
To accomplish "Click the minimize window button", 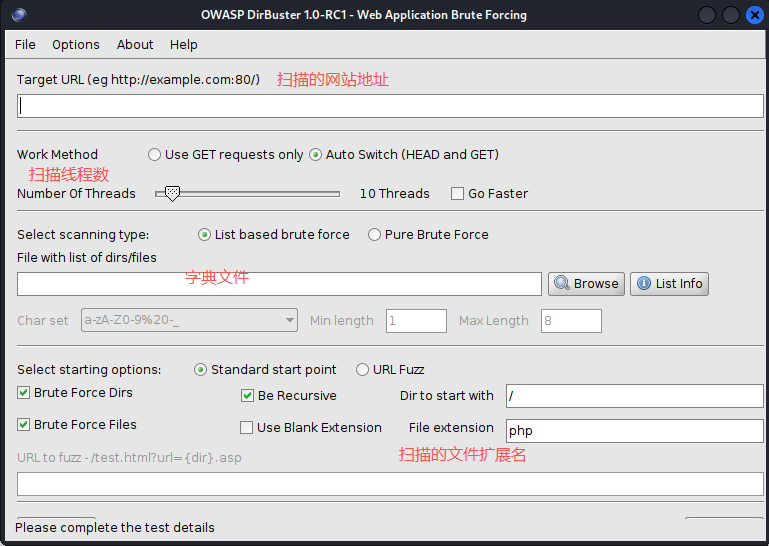I will pos(707,15).
